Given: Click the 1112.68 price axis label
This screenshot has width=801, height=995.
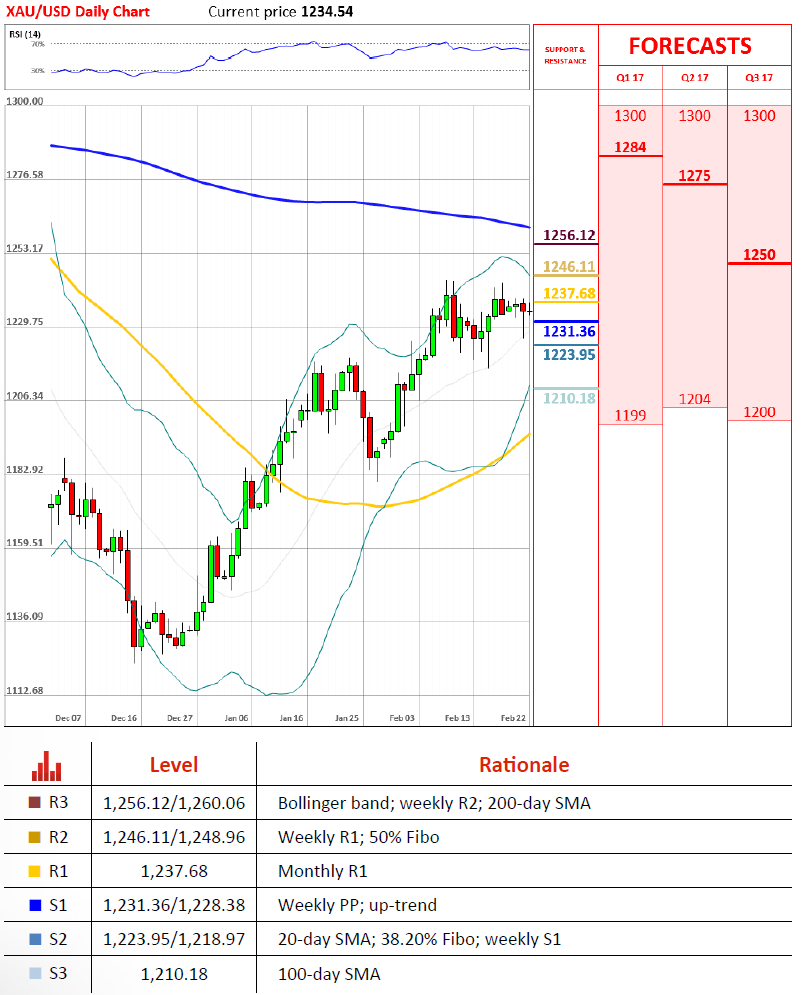Looking at the screenshot, I should [25, 690].
